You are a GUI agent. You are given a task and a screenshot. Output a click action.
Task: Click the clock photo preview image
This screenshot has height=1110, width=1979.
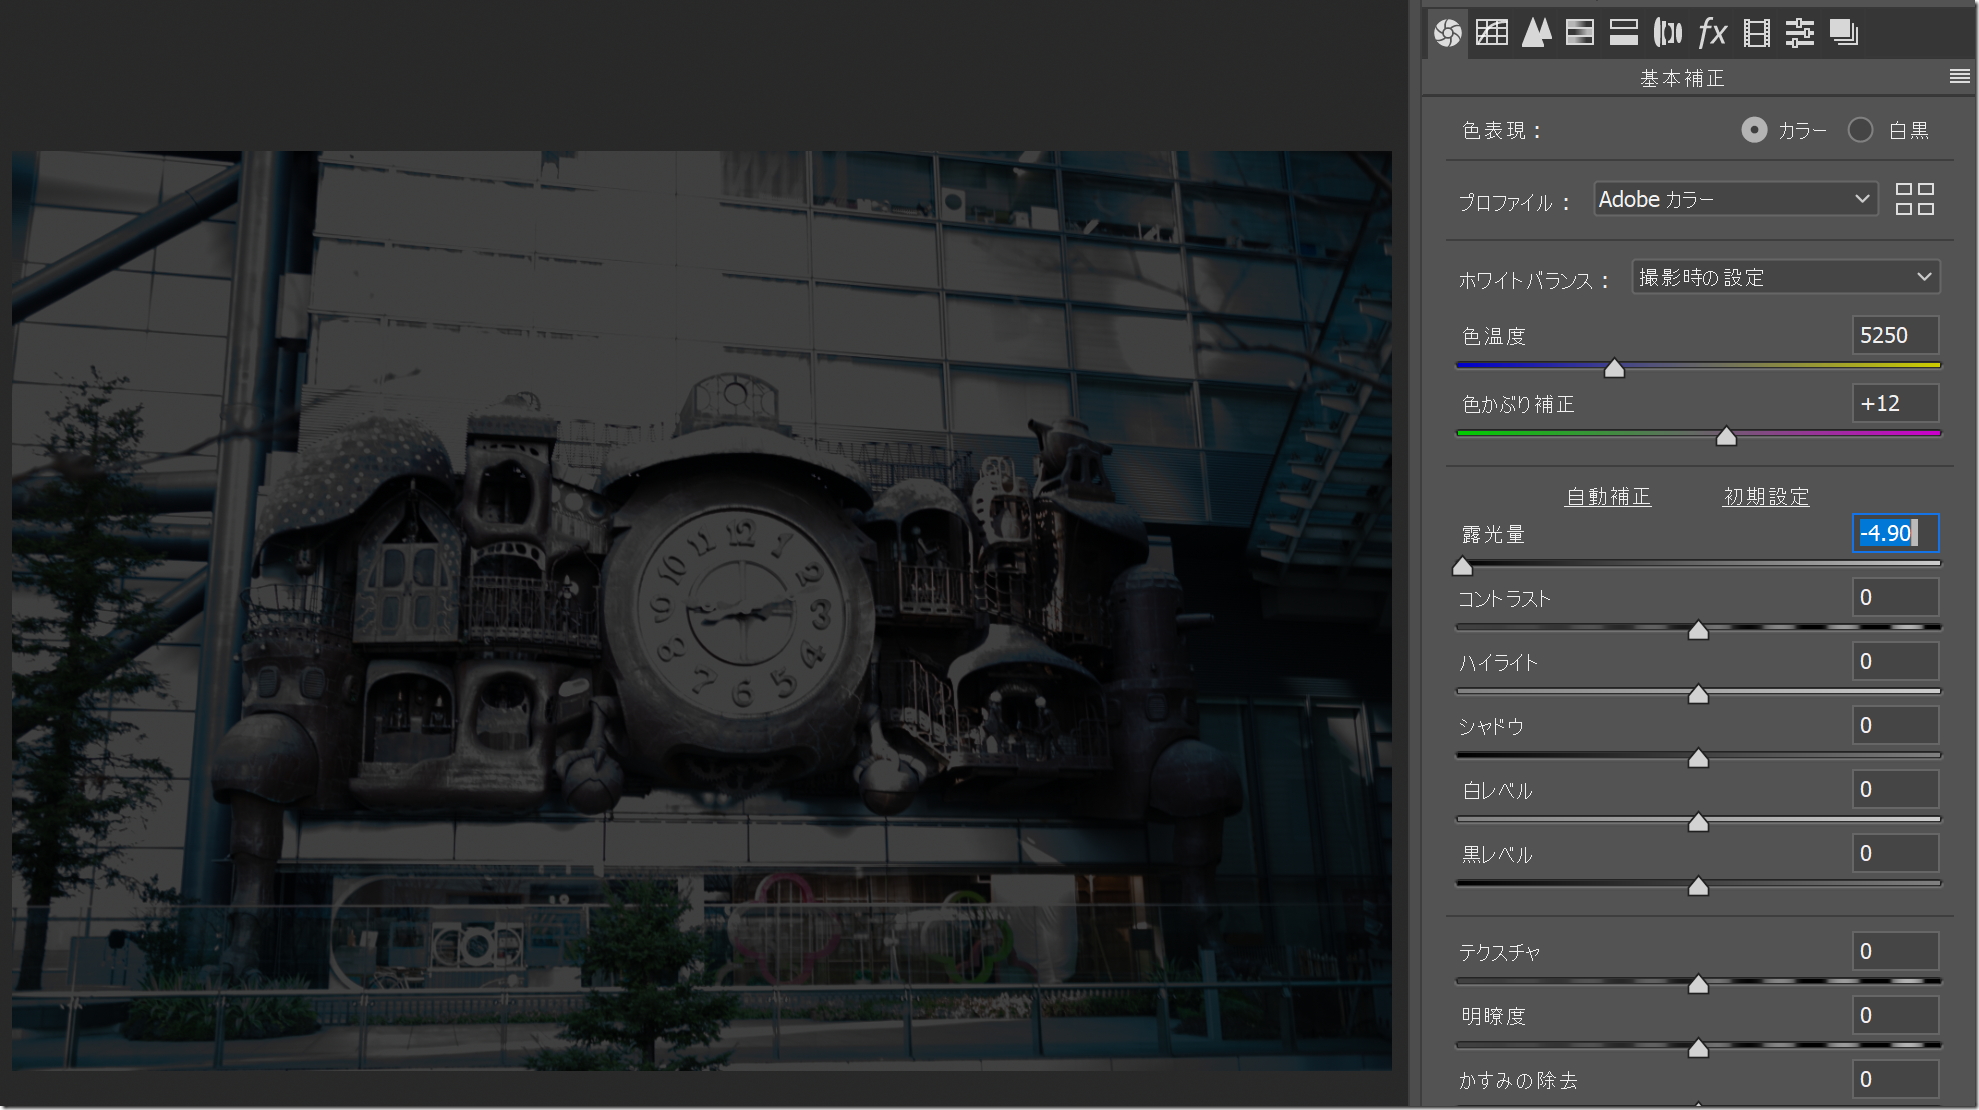702,610
